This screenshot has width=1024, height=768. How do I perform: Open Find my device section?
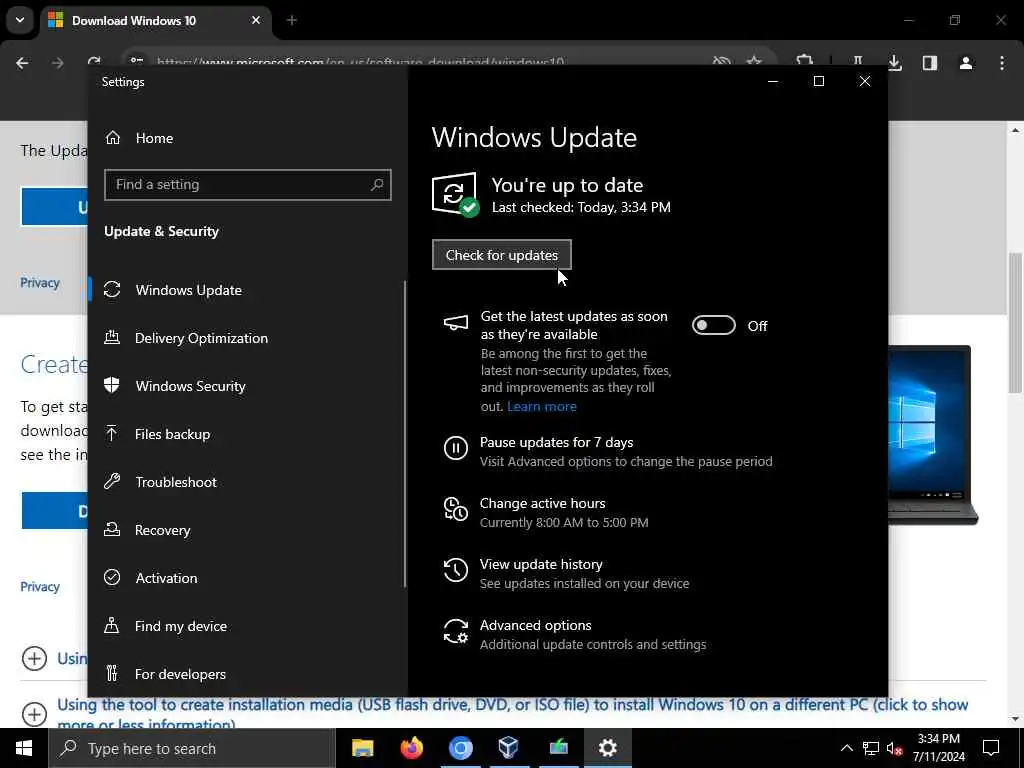pos(246,626)
